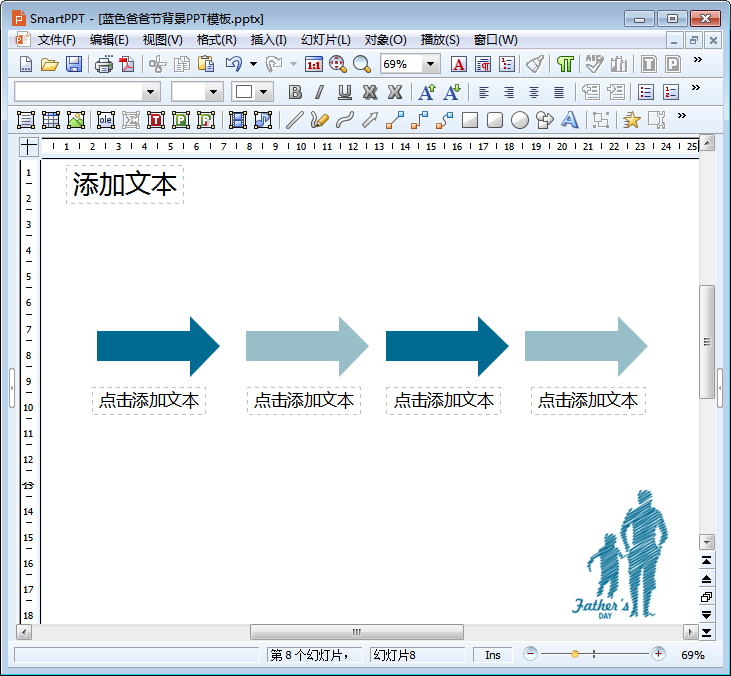The height and width of the screenshot is (676, 731).
Task: Open the 幻灯片(L) menu
Action: tap(325, 40)
